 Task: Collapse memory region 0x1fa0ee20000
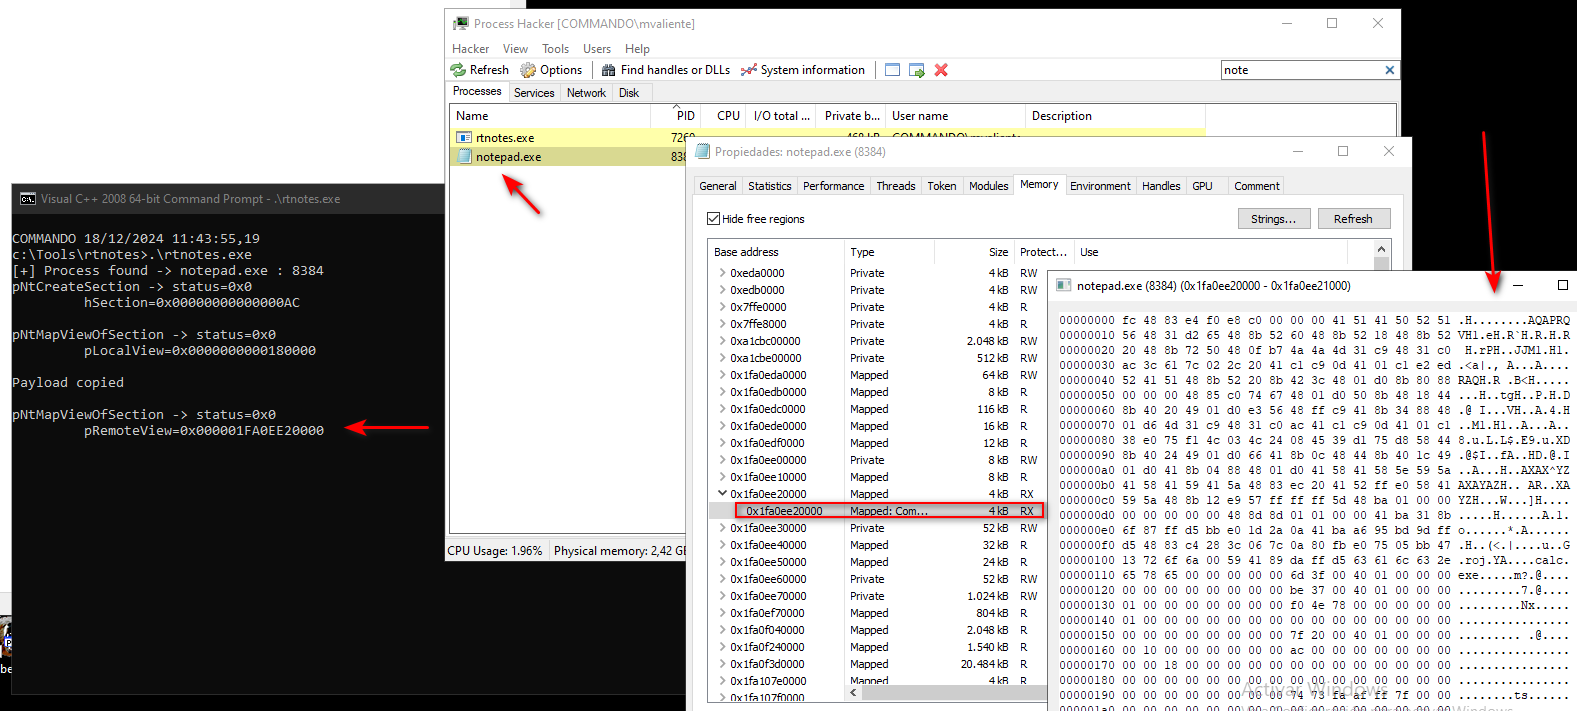coord(722,494)
